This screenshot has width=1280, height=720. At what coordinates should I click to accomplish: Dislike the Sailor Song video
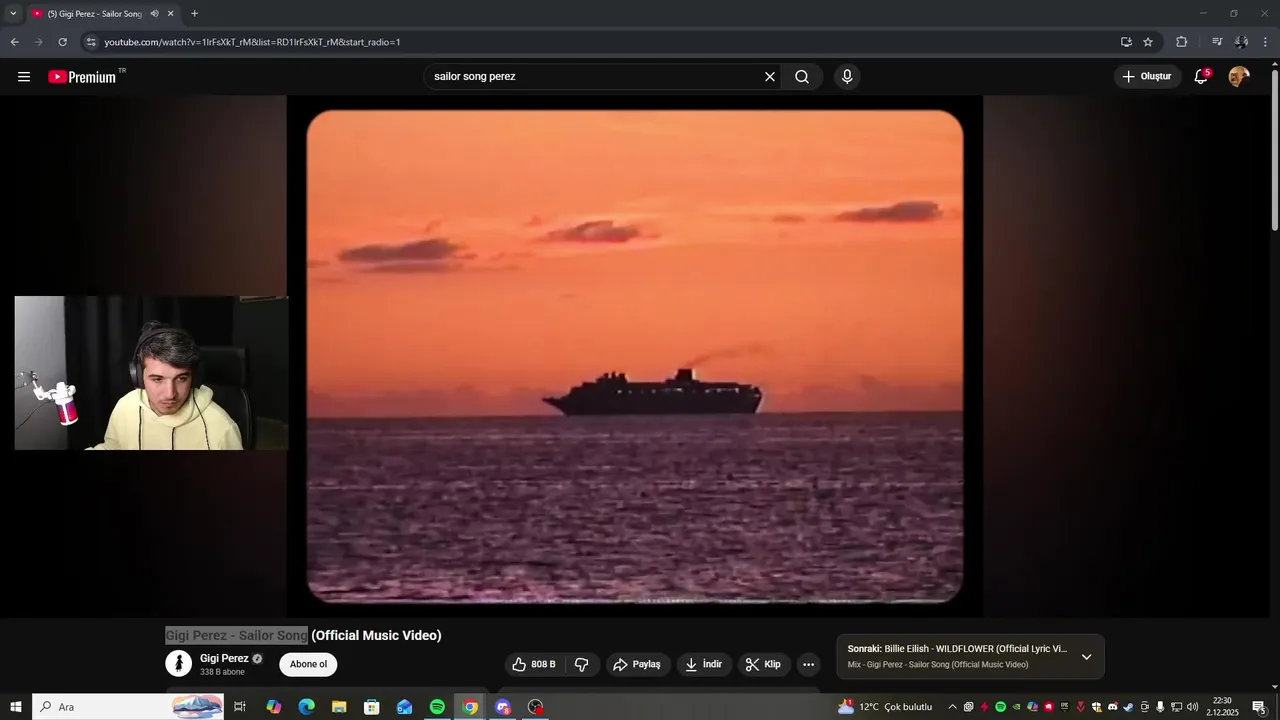click(x=582, y=664)
